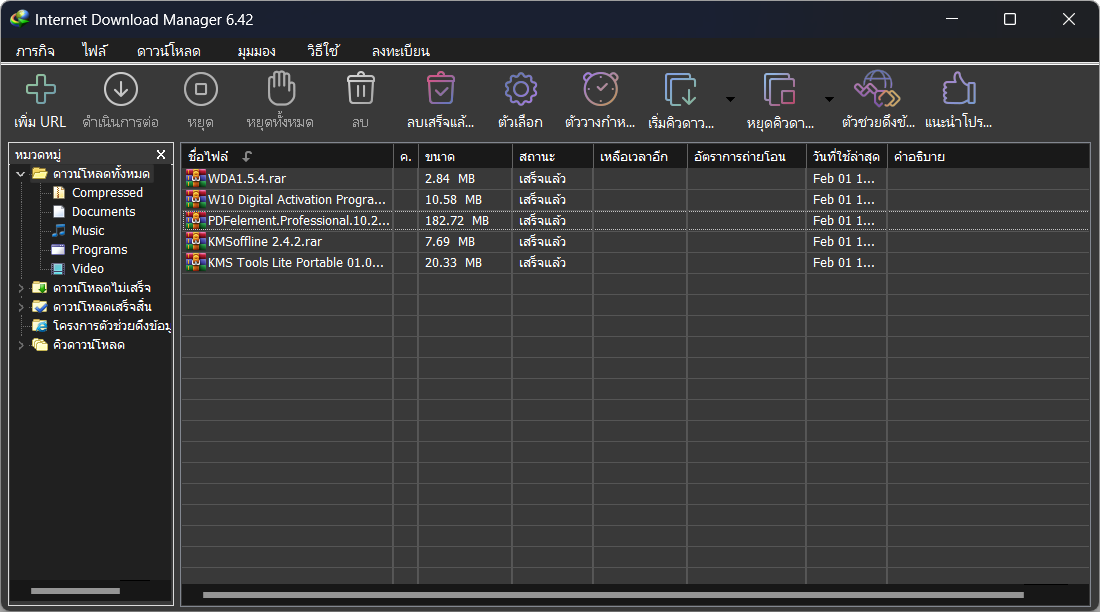The height and width of the screenshot is (612, 1100).
Task: Click the ค. column header
Action: 406,157
